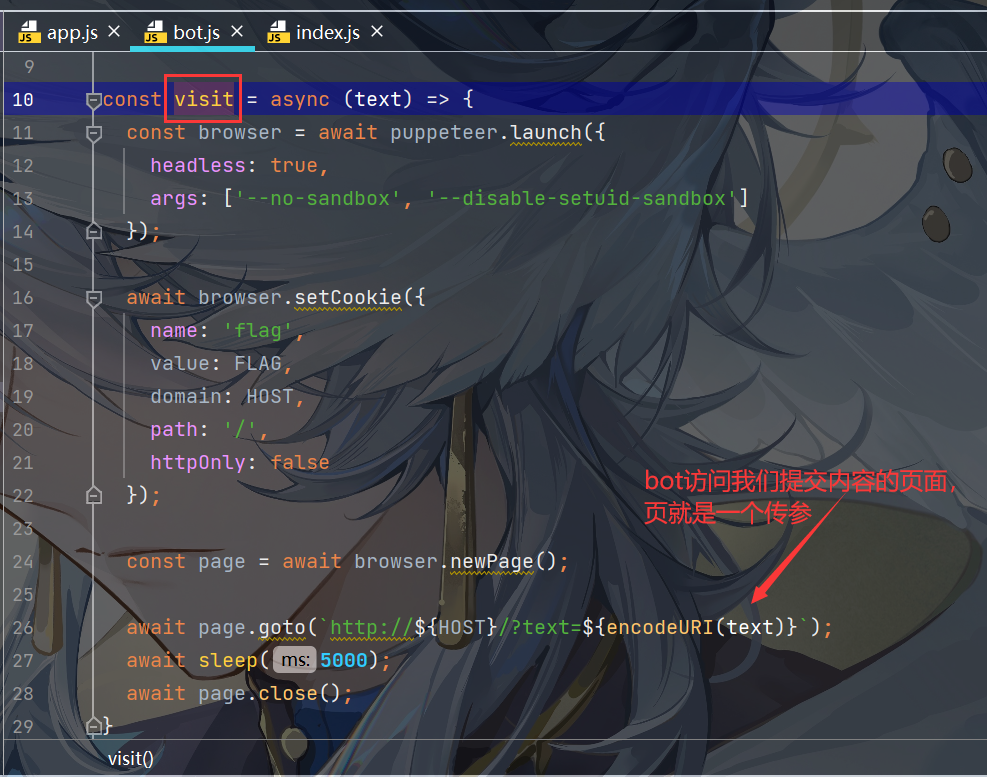Fold the function end marker at line 29
The width and height of the screenshot is (987, 777).
click(x=94, y=727)
